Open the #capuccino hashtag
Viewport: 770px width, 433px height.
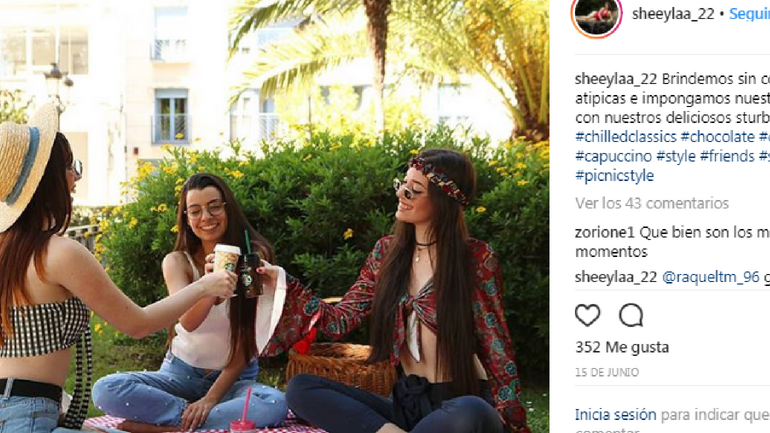tap(613, 156)
